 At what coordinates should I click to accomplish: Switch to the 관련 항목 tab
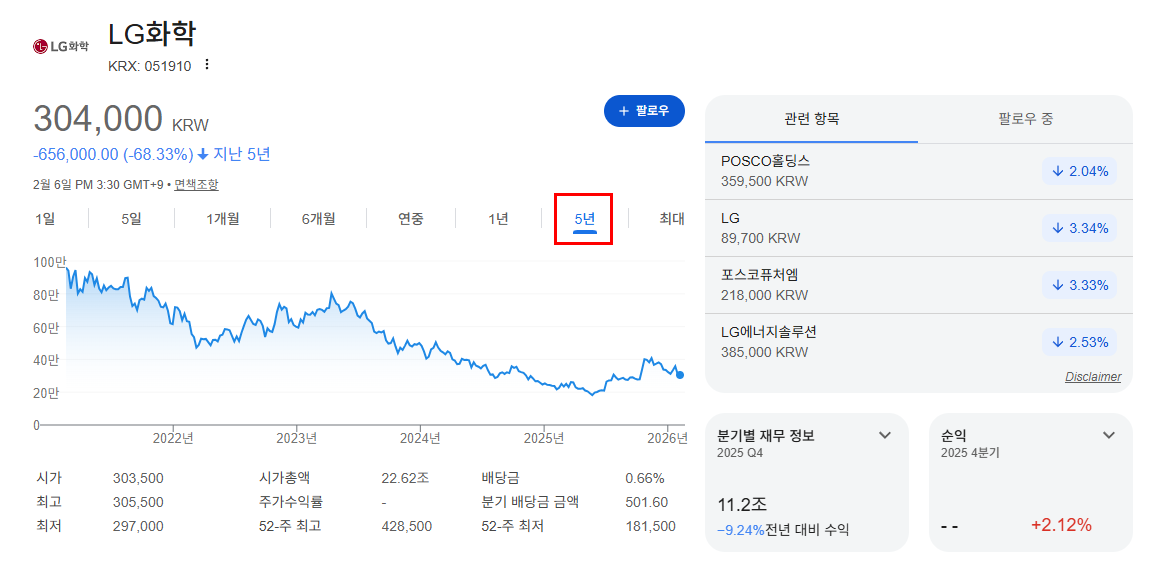[x=811, y=119]
